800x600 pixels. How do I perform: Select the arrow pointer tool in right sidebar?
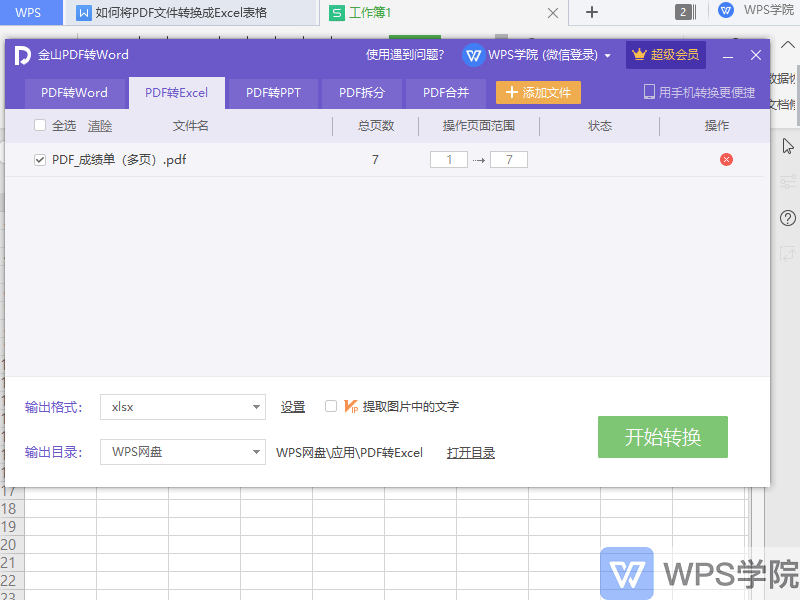pyautogui.click(x=788, y=146)
